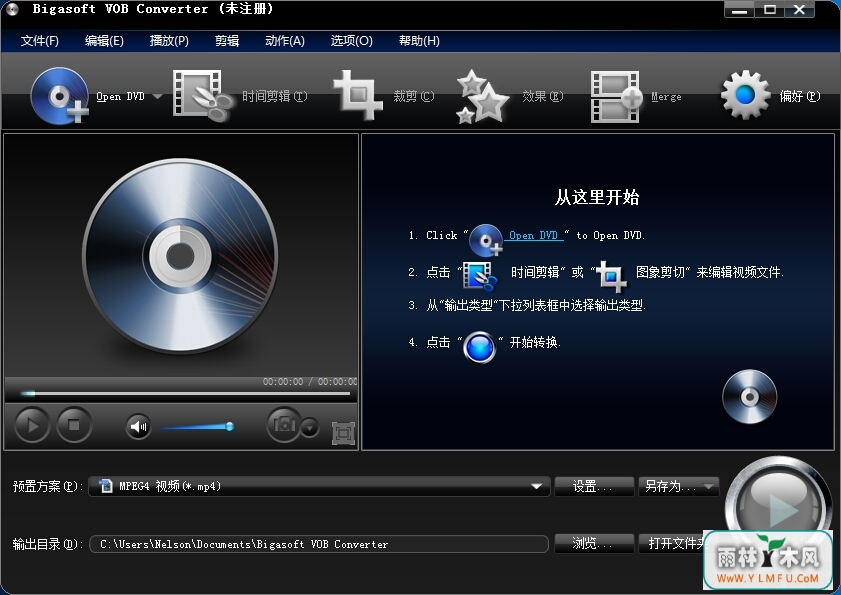The image size is (841, 595).
Task: Click the playback progress seek bar
Action: (185, 394)
